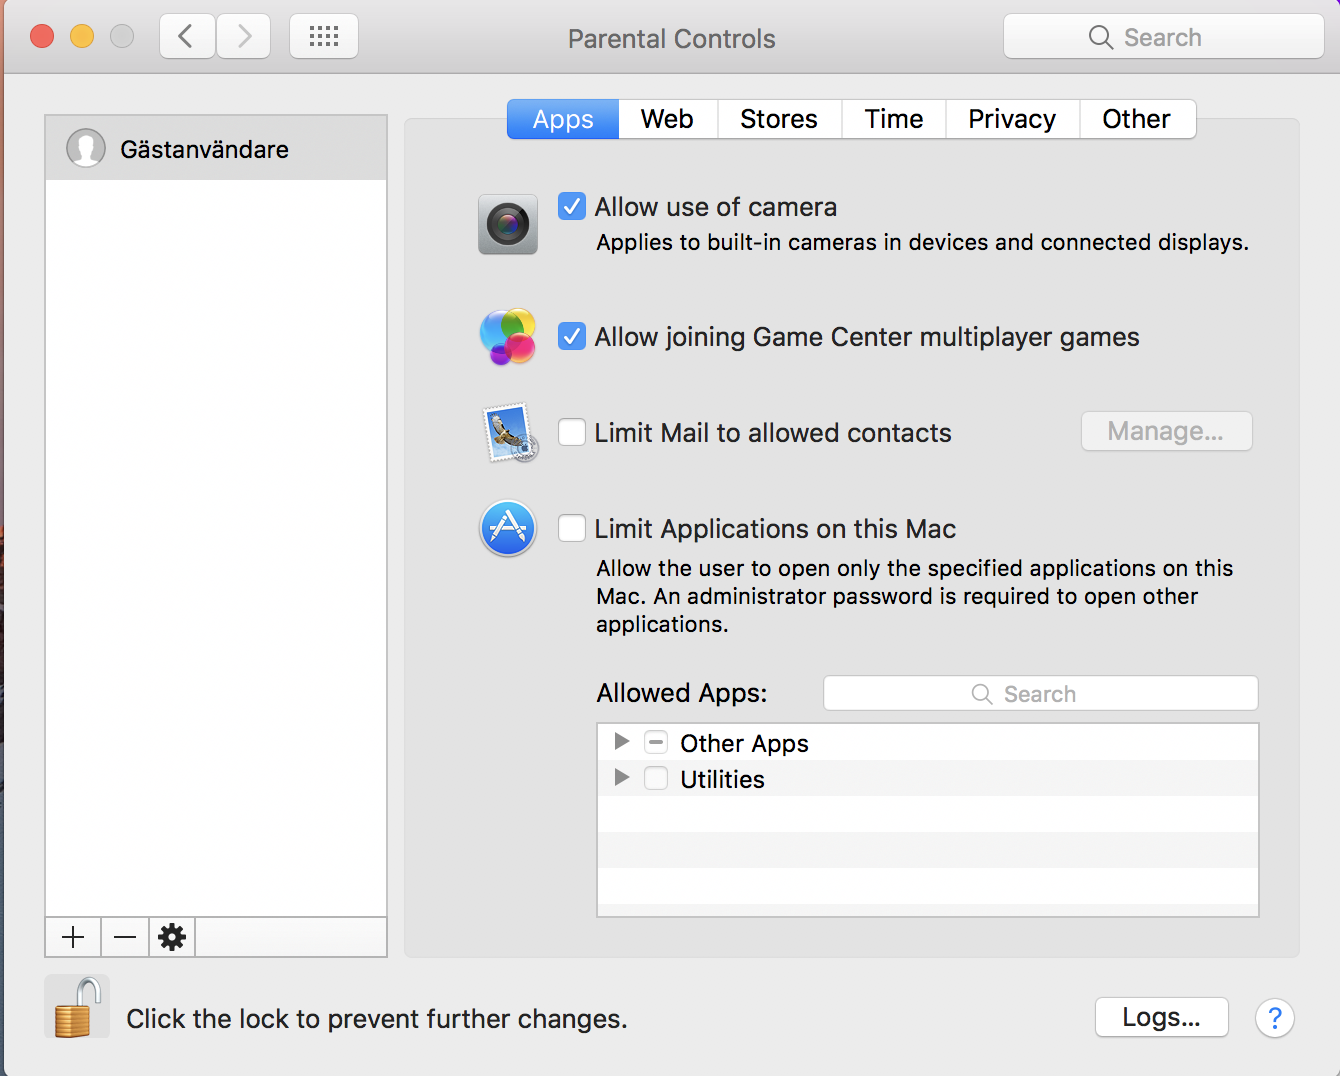The height and width of the screenshot is (1076, 1340).
Task: Expand the Utilities disclosure triangle
Action: 622,777
